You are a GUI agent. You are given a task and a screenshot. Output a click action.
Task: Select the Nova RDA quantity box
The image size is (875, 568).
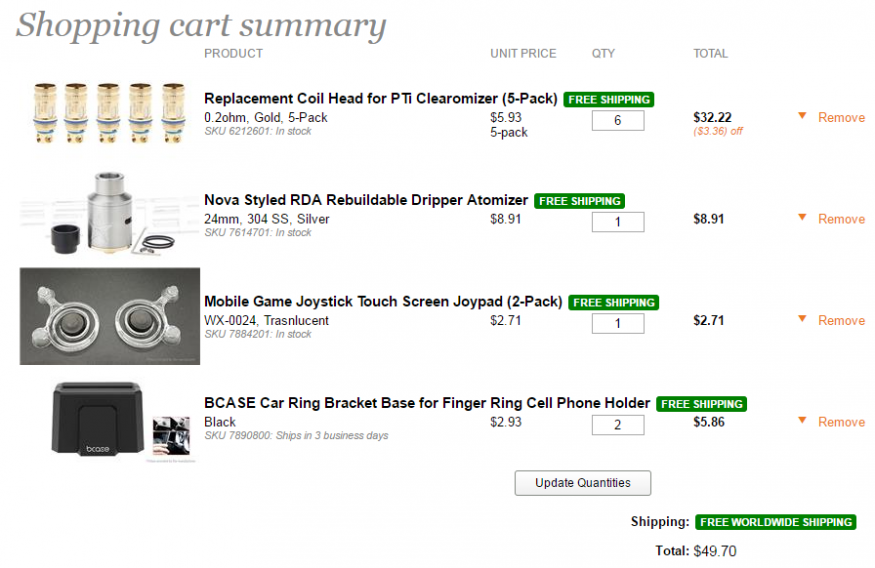point(618,222)
